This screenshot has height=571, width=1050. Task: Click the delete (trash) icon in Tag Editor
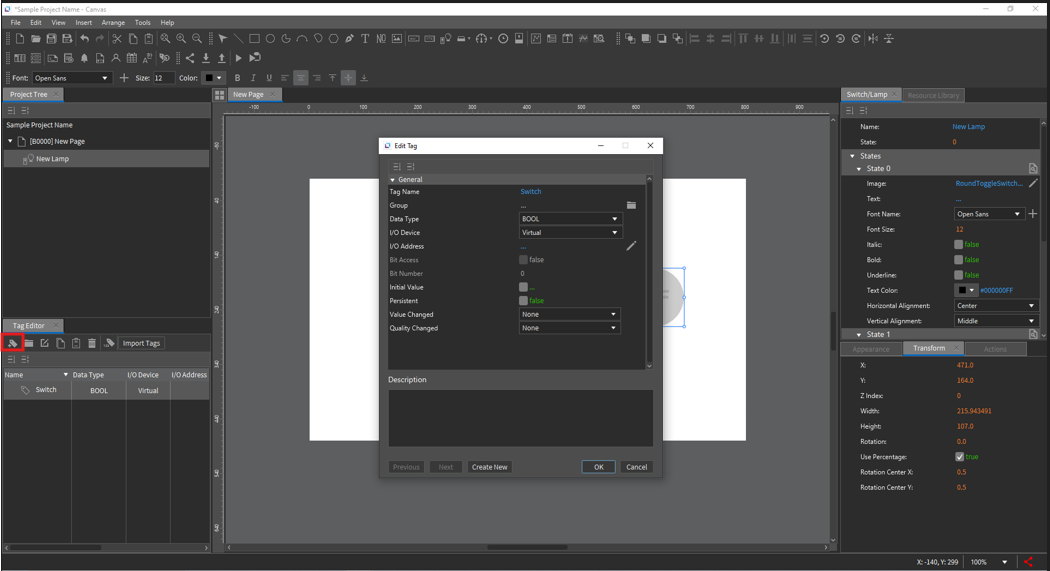(92, 343)
